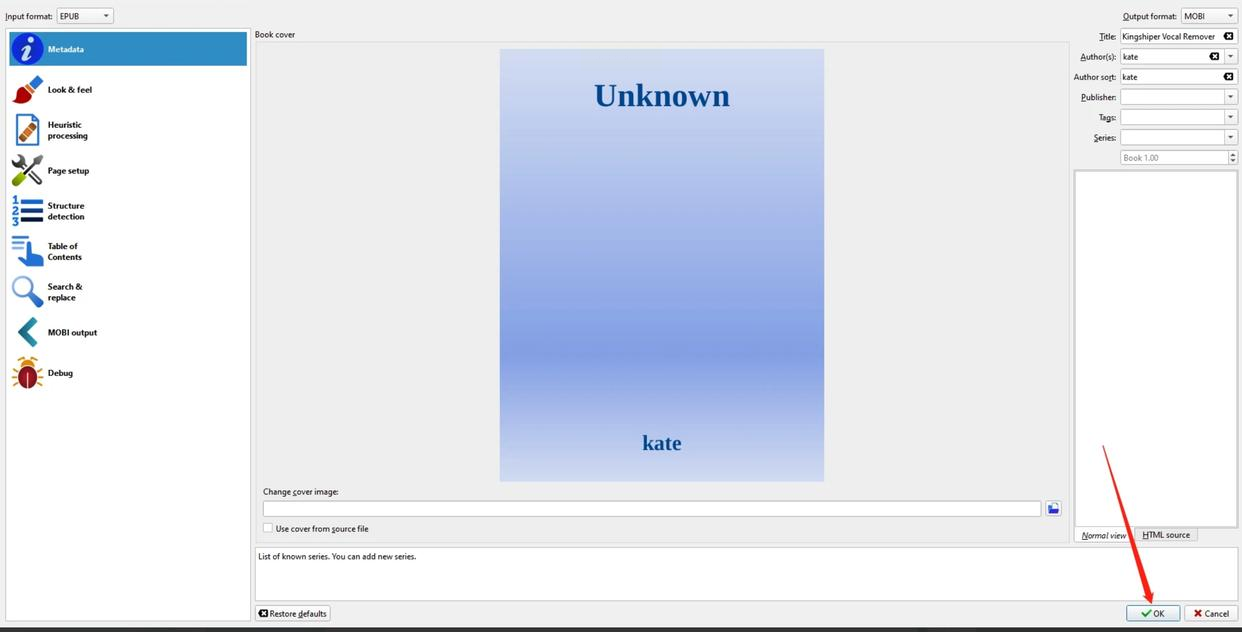The height and width of the screenshot is (632, 1242).
Task: Enable Use cover from source file
Action: [268, 528]
